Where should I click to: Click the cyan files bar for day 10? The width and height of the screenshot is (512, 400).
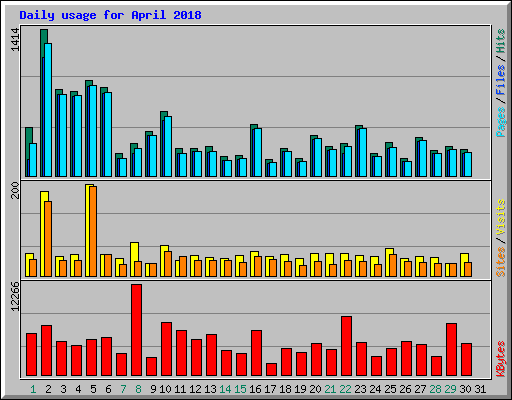tap(168, 146)
